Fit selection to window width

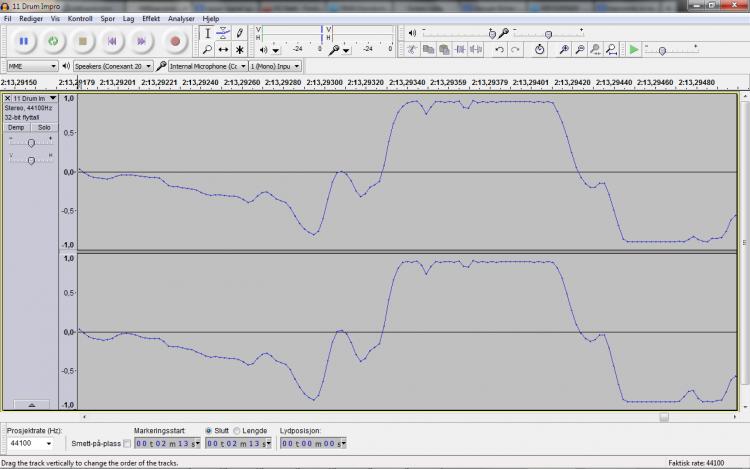pyautogui.click(x=596, y=50)
